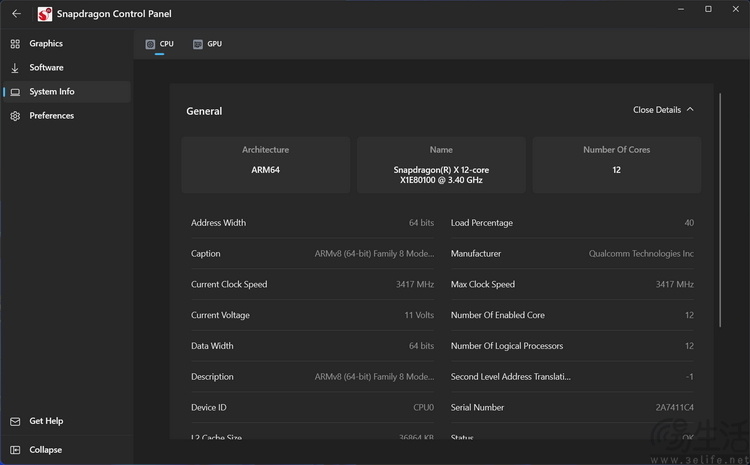Click the CPU chip icon in tab
Image resolution: width=750 pixels, height=465 pixels.
tap(150, 44)
